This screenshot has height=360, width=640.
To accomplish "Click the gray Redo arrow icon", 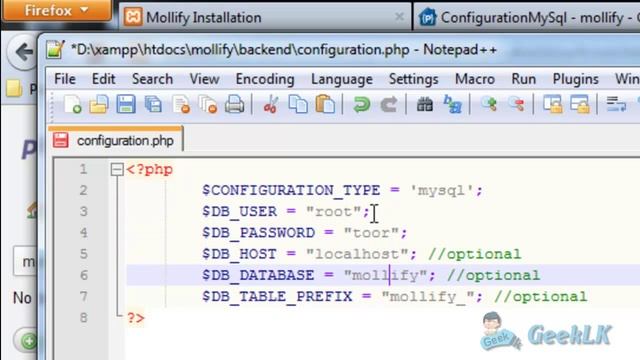I will [389, 105].
